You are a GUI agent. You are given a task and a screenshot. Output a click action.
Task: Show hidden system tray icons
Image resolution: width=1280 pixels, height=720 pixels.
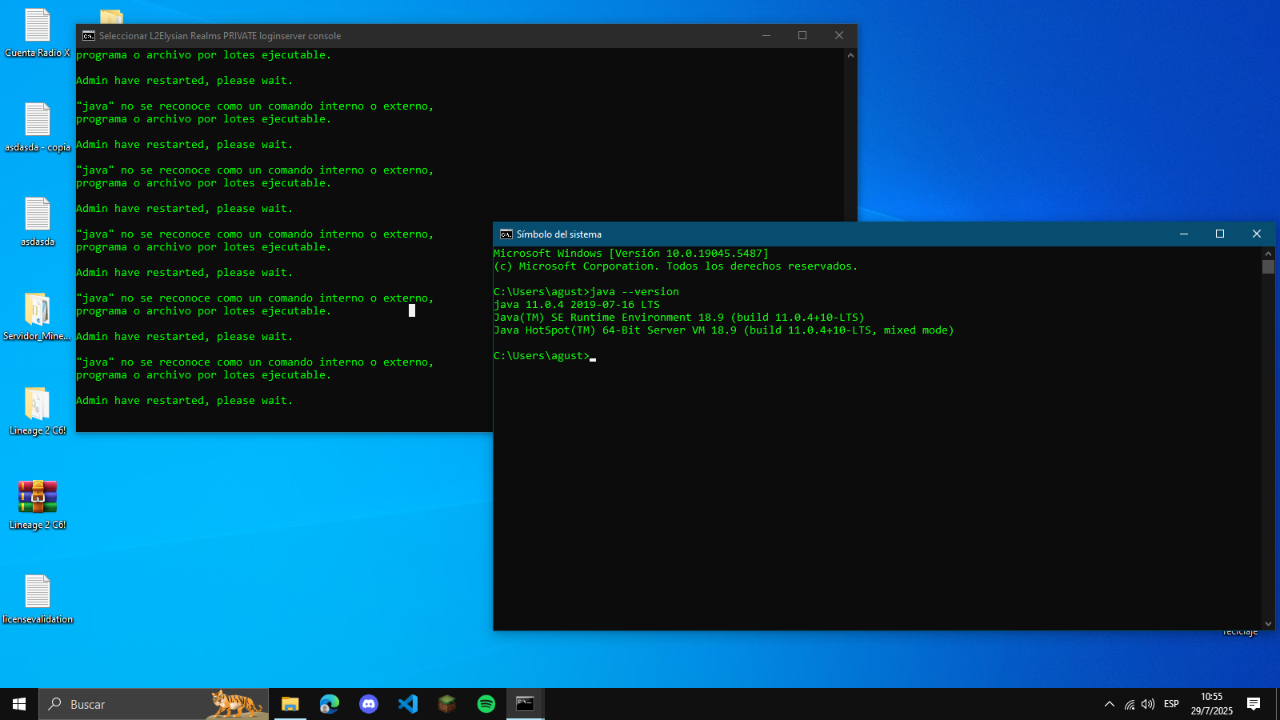(x=1109, y=704)
